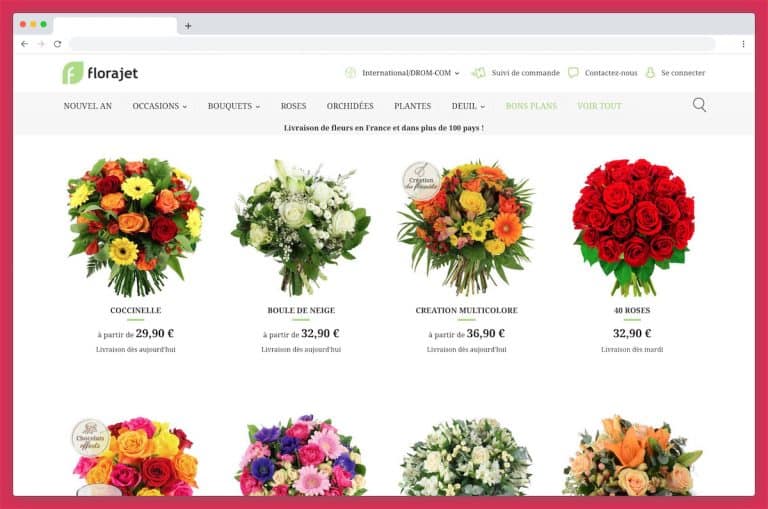This screenshot has height=509, width=768.
Task: Click the globe icon beside International
Action: [x=350, y=73]
